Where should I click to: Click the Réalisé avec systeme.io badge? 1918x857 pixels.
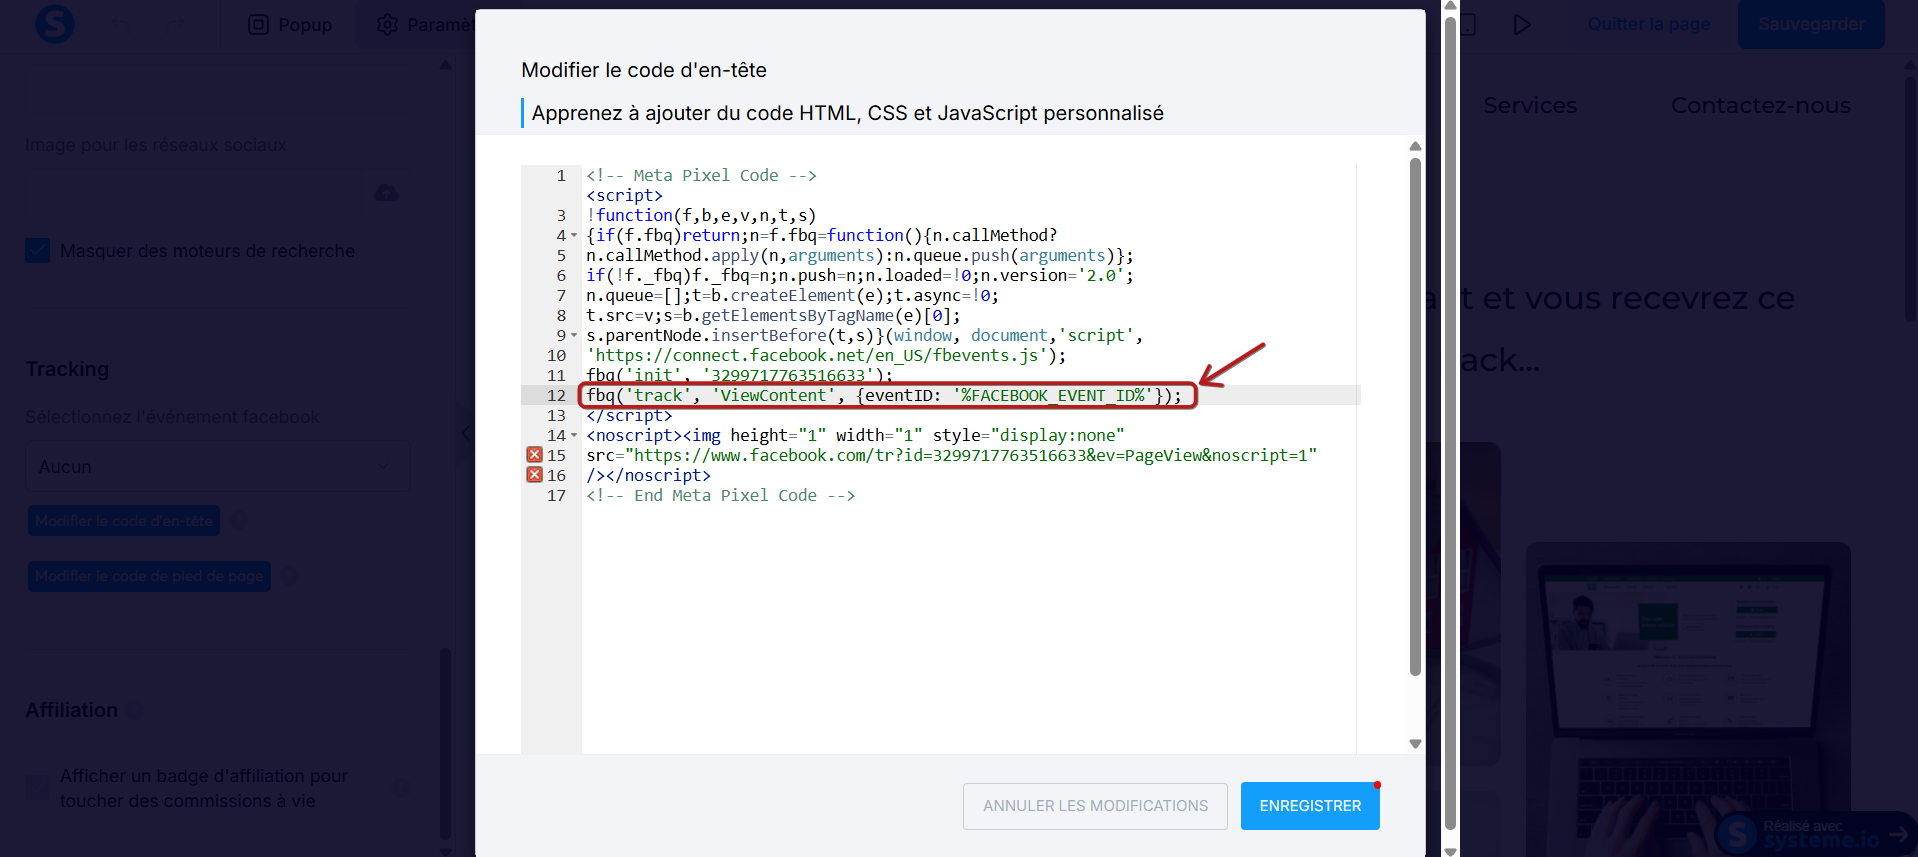click(x=1815, y=834)
